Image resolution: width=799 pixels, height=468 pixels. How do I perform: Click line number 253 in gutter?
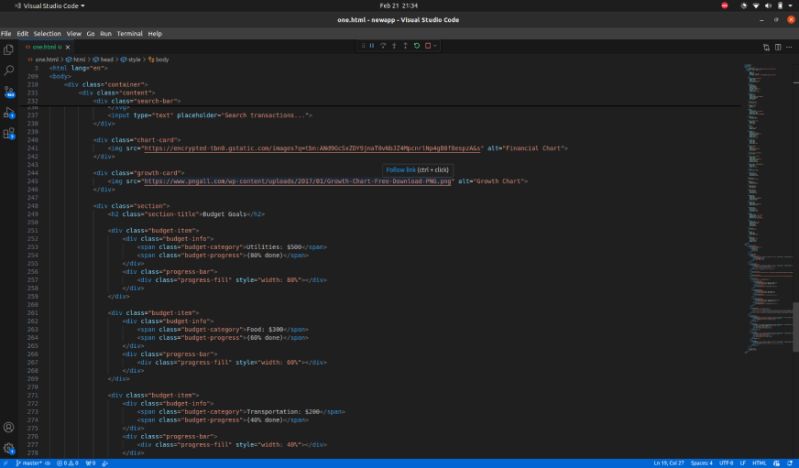(33, 247)
